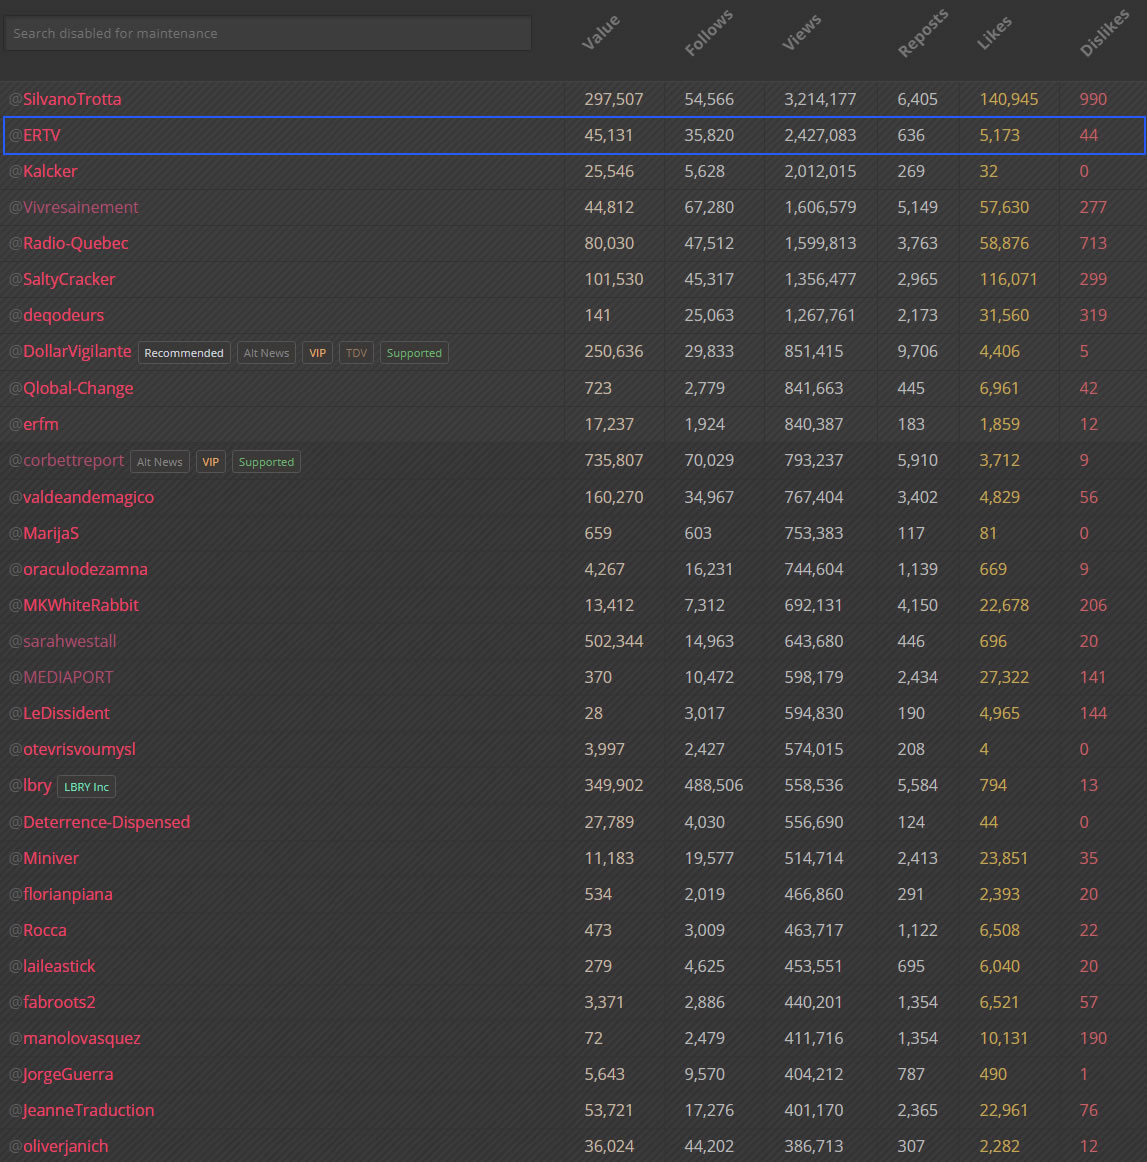Viewport: 1147px width, 1162px height.
Task: Open the @SaltyCracker channel link
Action: (62, 279)
